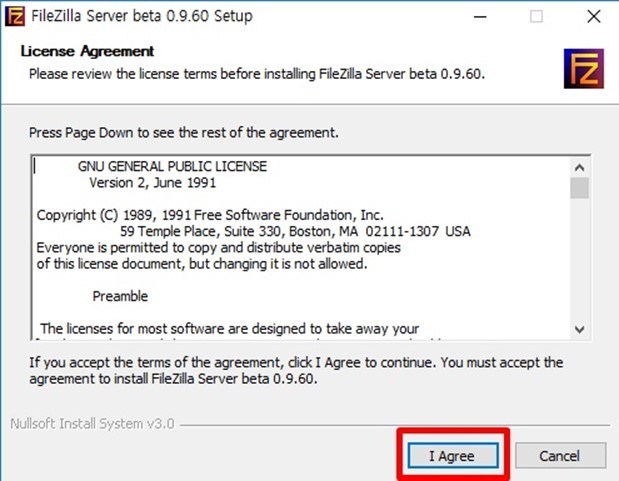Close the setup window
Image resolution: width=619 pixels, height=481 pixels.
pyautogui.click(x=593, y=17)
